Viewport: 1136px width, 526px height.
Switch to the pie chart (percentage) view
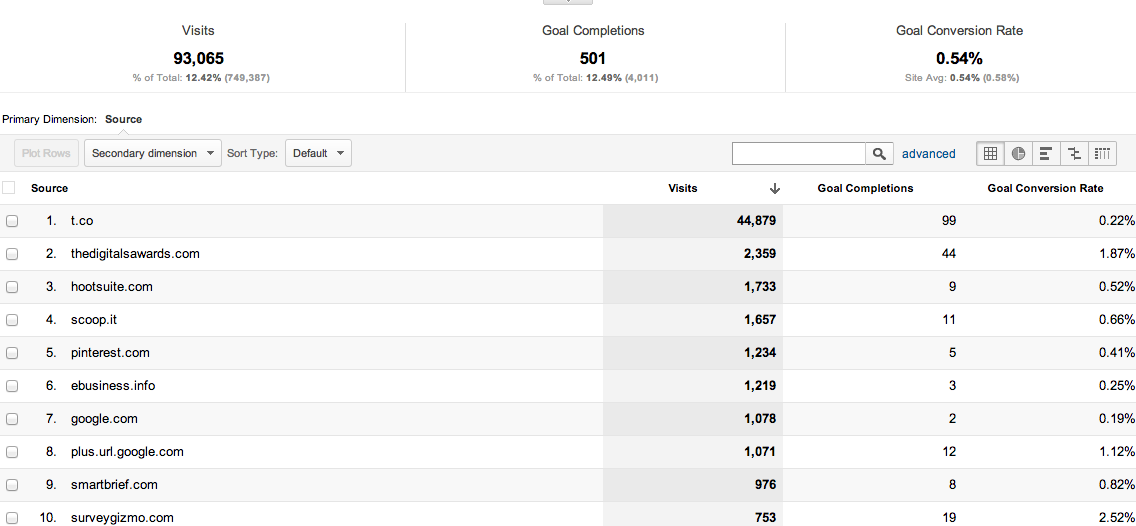point(1018,154)
